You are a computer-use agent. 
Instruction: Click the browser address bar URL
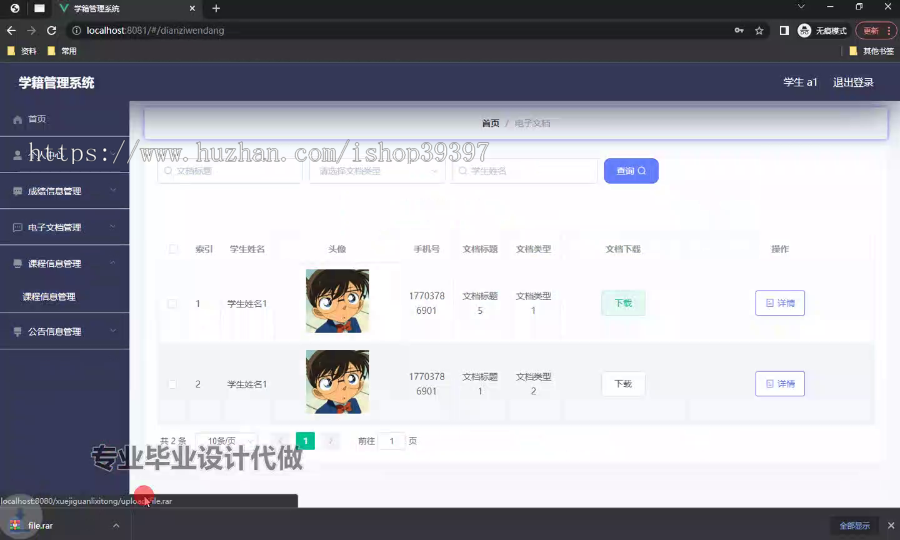tap(155, 30)
